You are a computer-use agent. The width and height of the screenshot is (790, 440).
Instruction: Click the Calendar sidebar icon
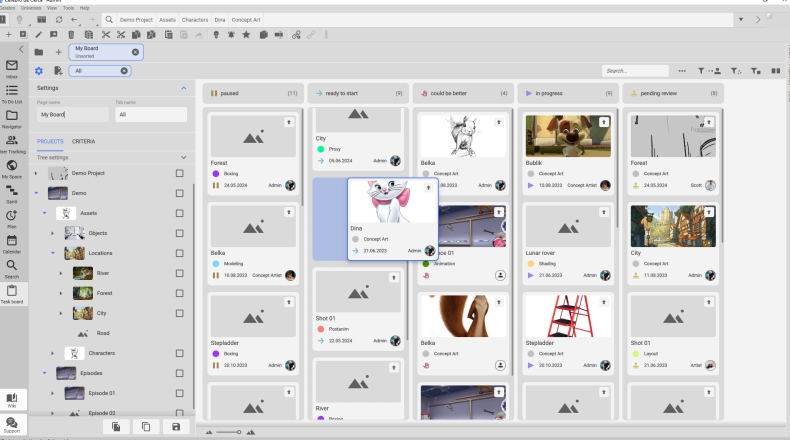(x=12, y=243)
